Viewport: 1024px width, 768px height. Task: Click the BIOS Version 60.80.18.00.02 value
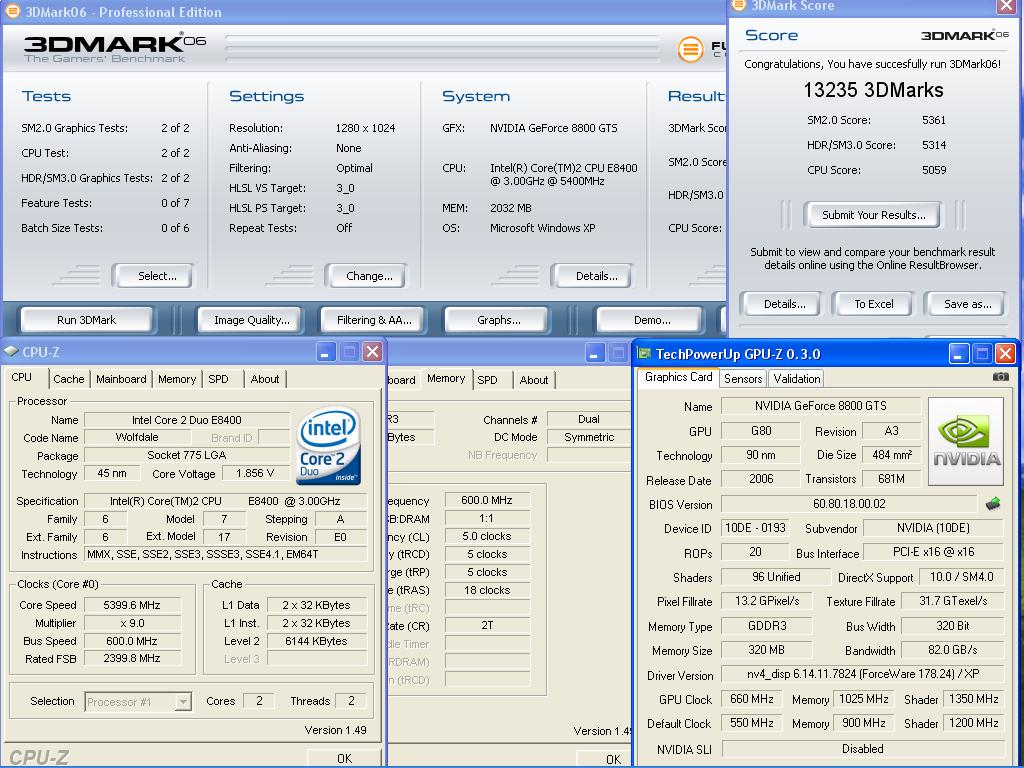pyautogui.click(x=849, y=504)
